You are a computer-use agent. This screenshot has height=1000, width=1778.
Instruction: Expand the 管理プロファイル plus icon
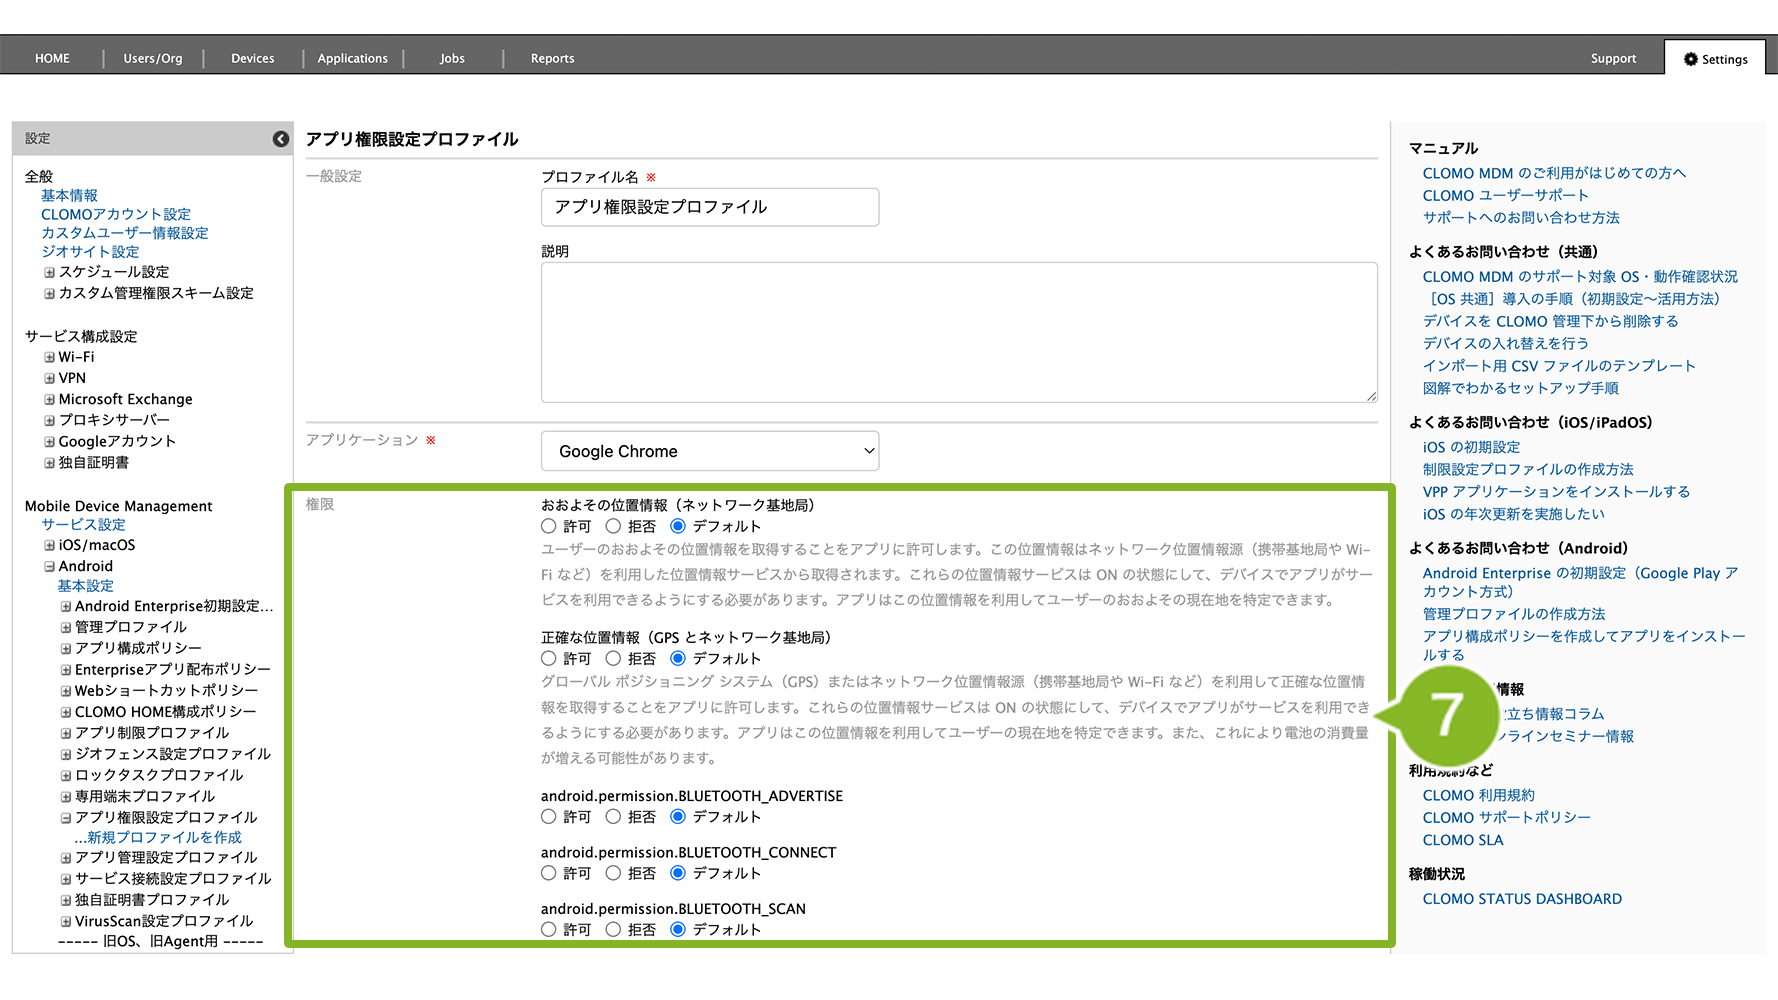coord(66,627)
